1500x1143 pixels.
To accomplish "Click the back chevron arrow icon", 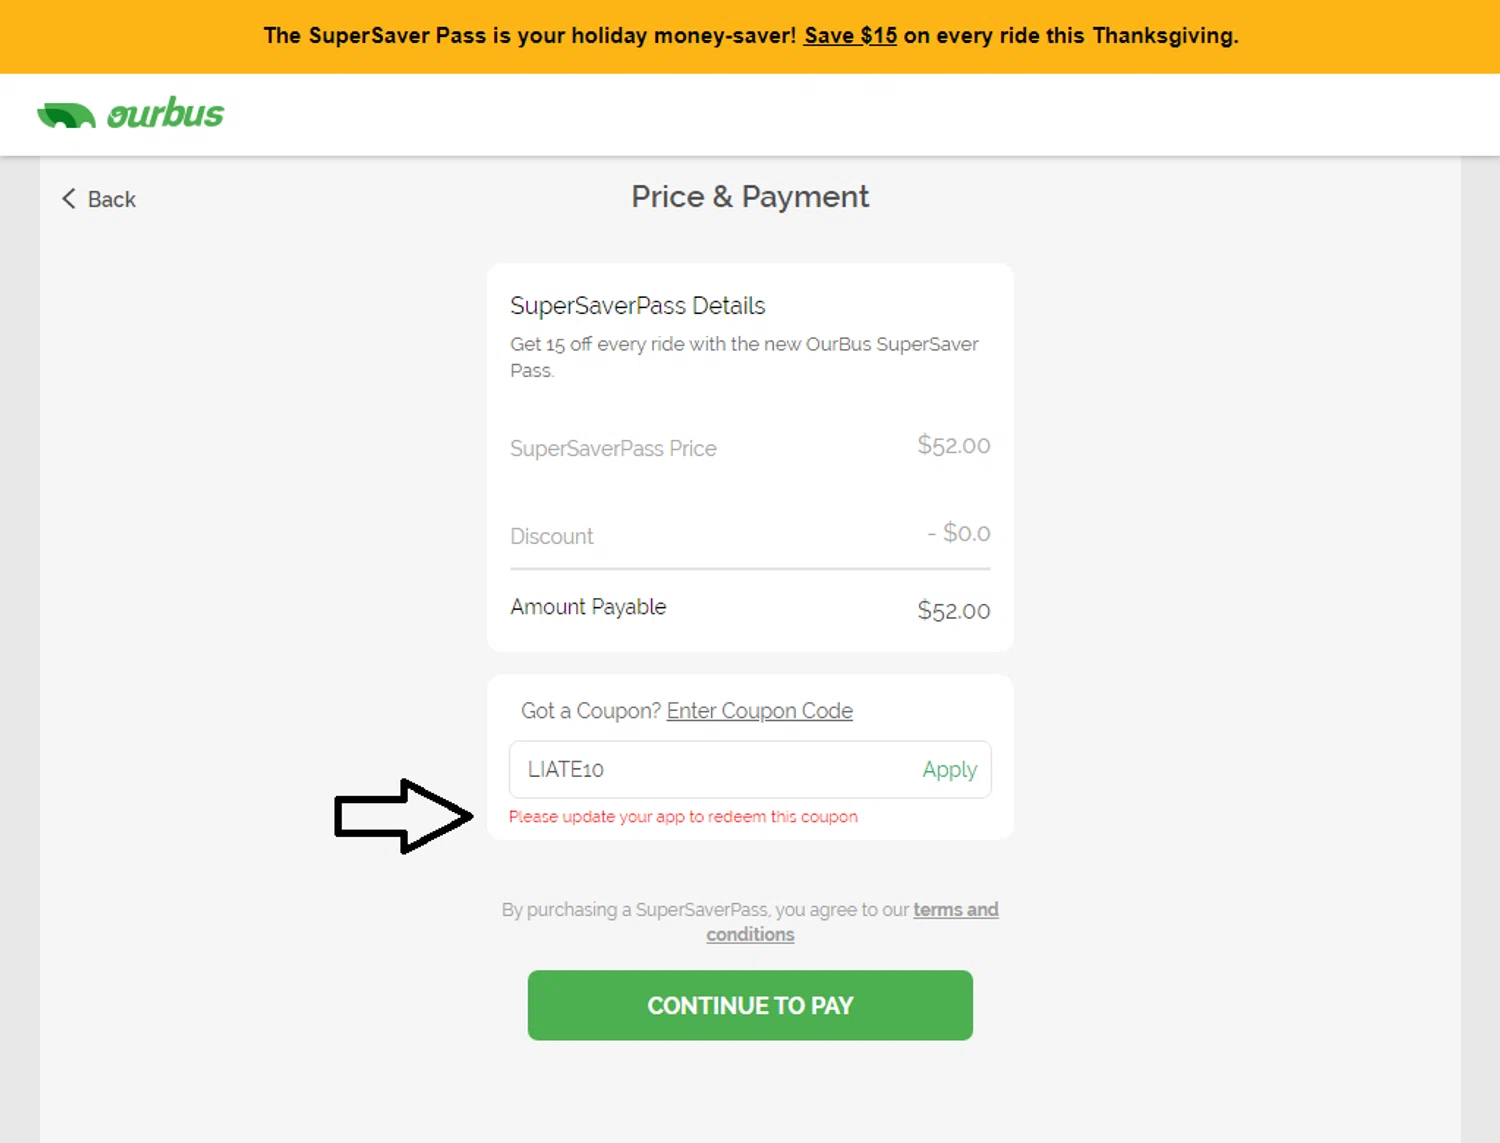I will coord(68,199).
